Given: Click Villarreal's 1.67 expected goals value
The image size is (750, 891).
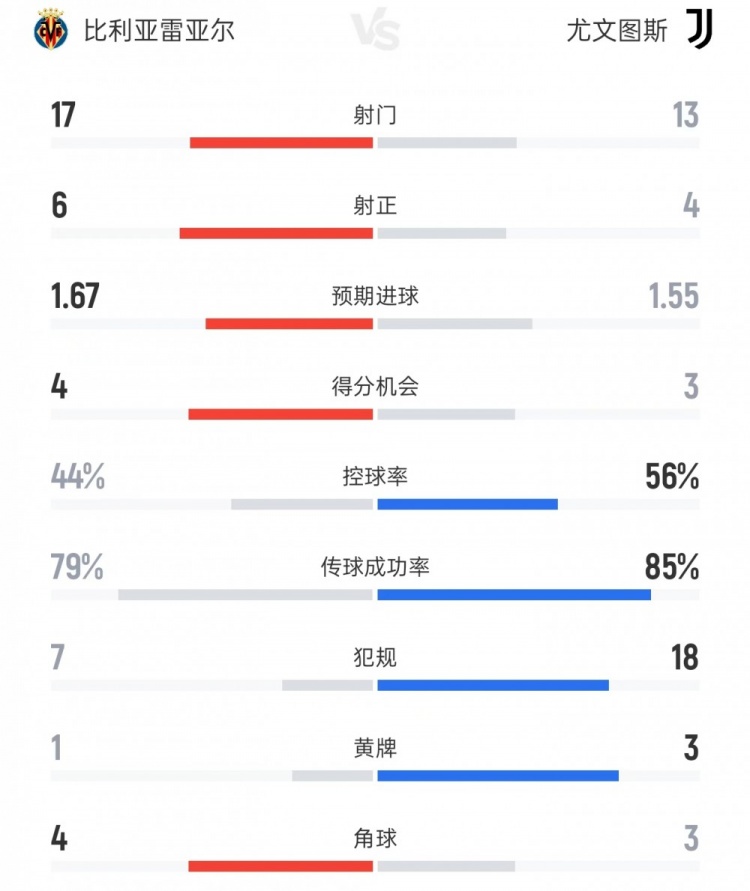Looking at the screenshot, I should point(75,297).
